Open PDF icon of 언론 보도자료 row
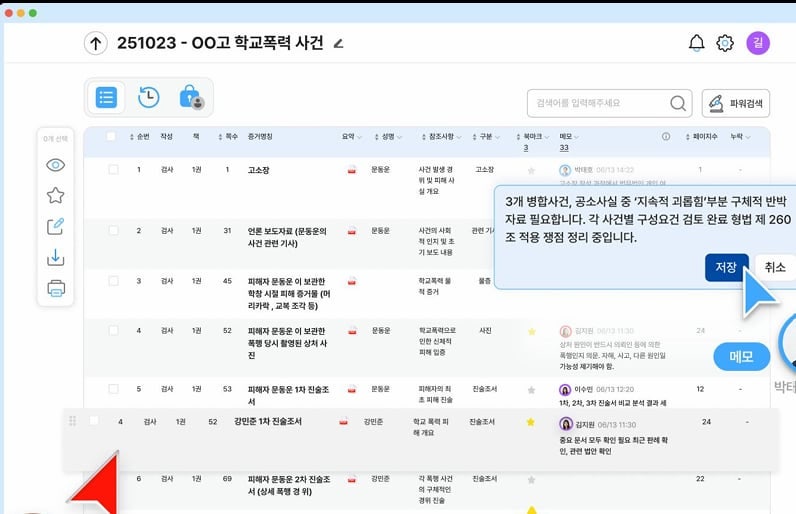This screenshot has width=796, height=514. coord(351,231)
